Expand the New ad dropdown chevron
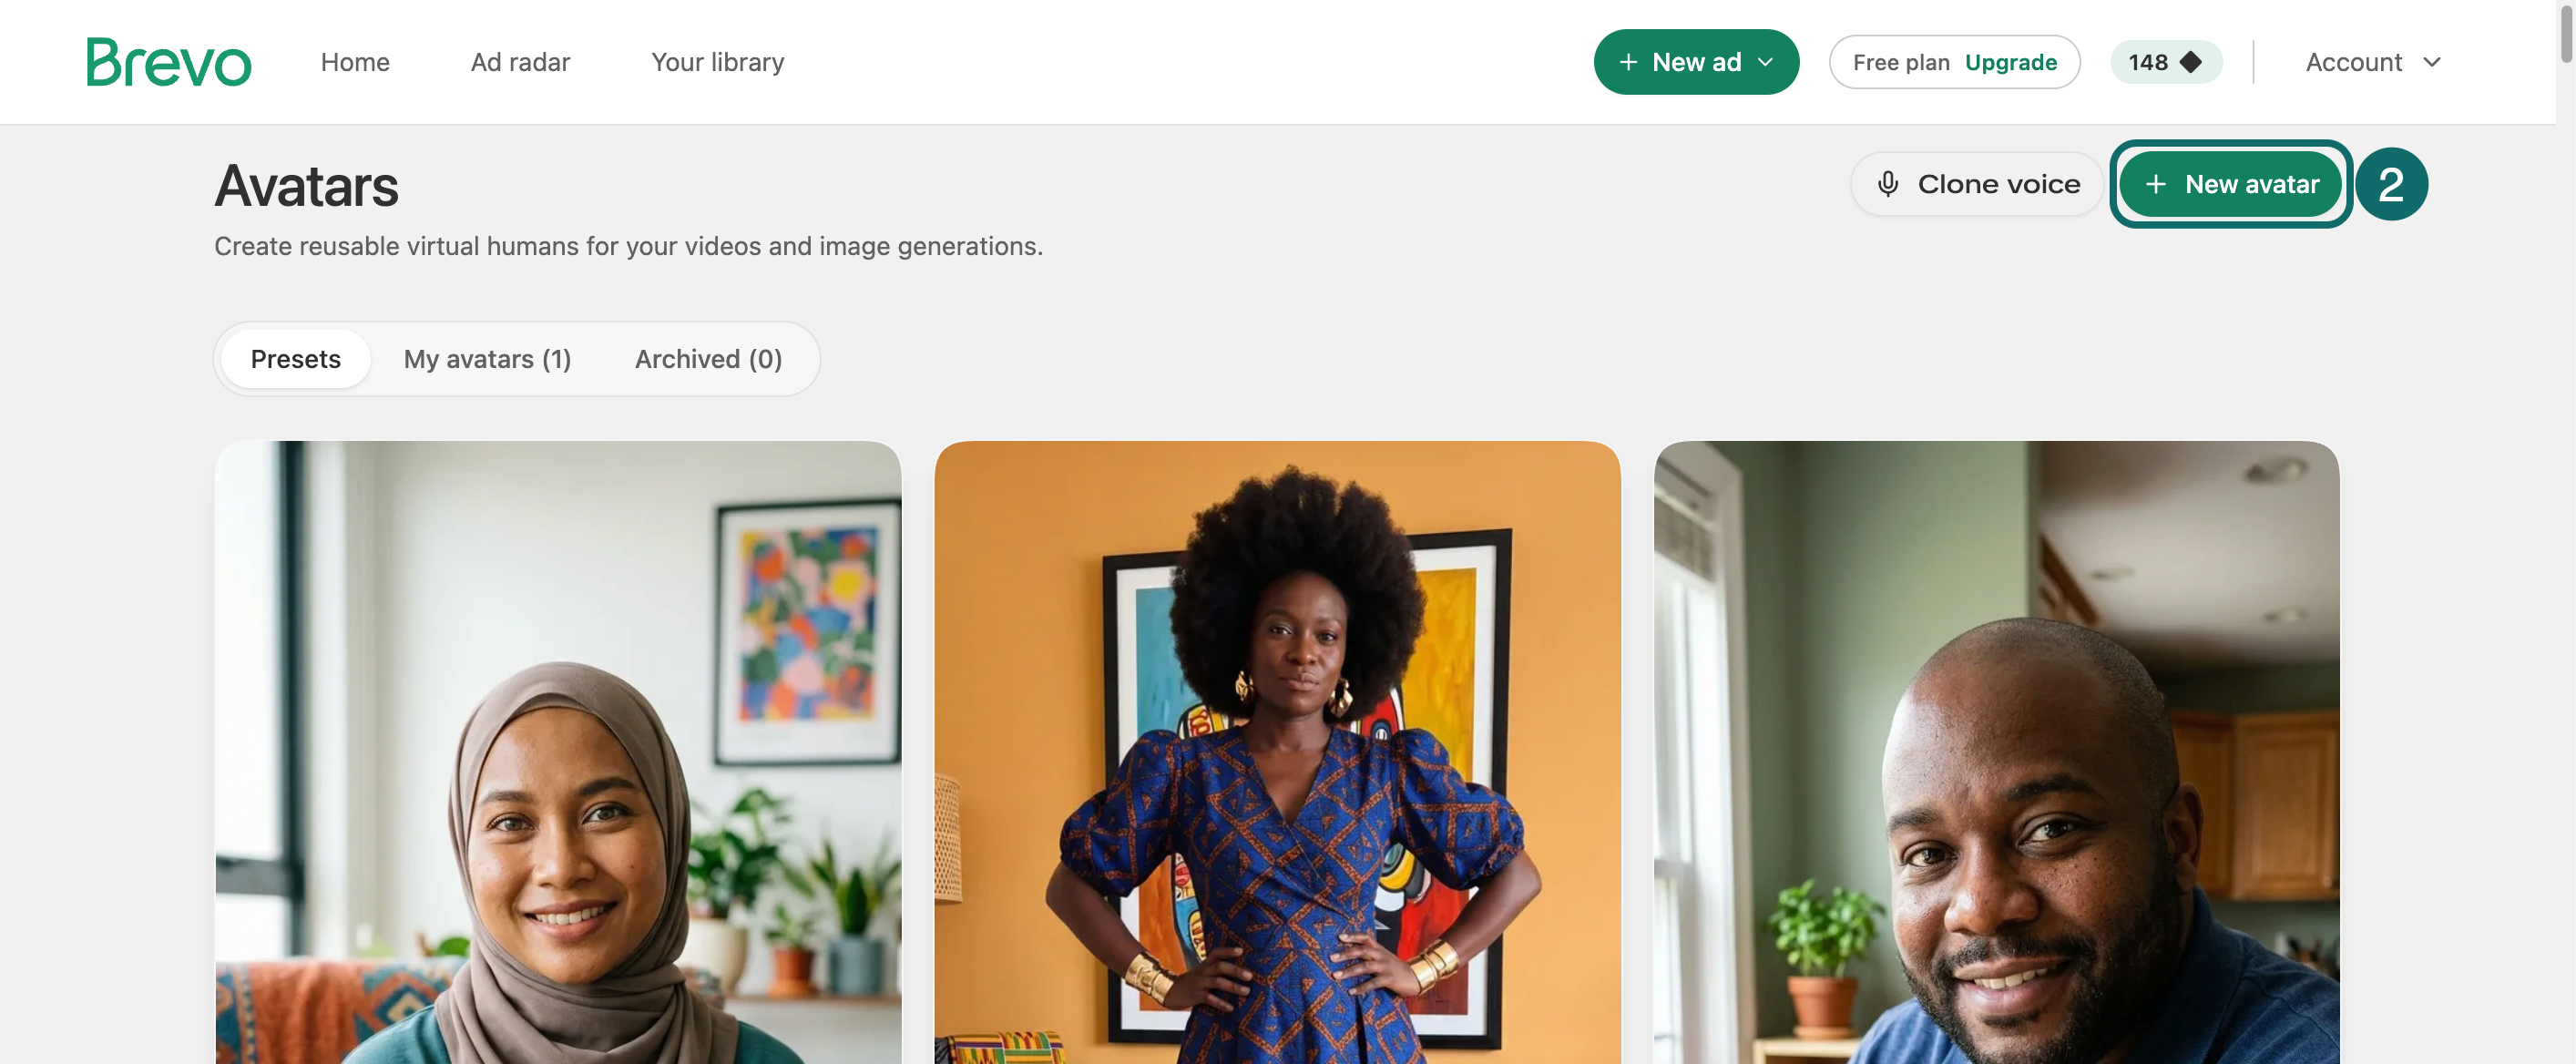Viewport: 2576px width, 1064px height. pyautogui.click(x=1766, y=62)
